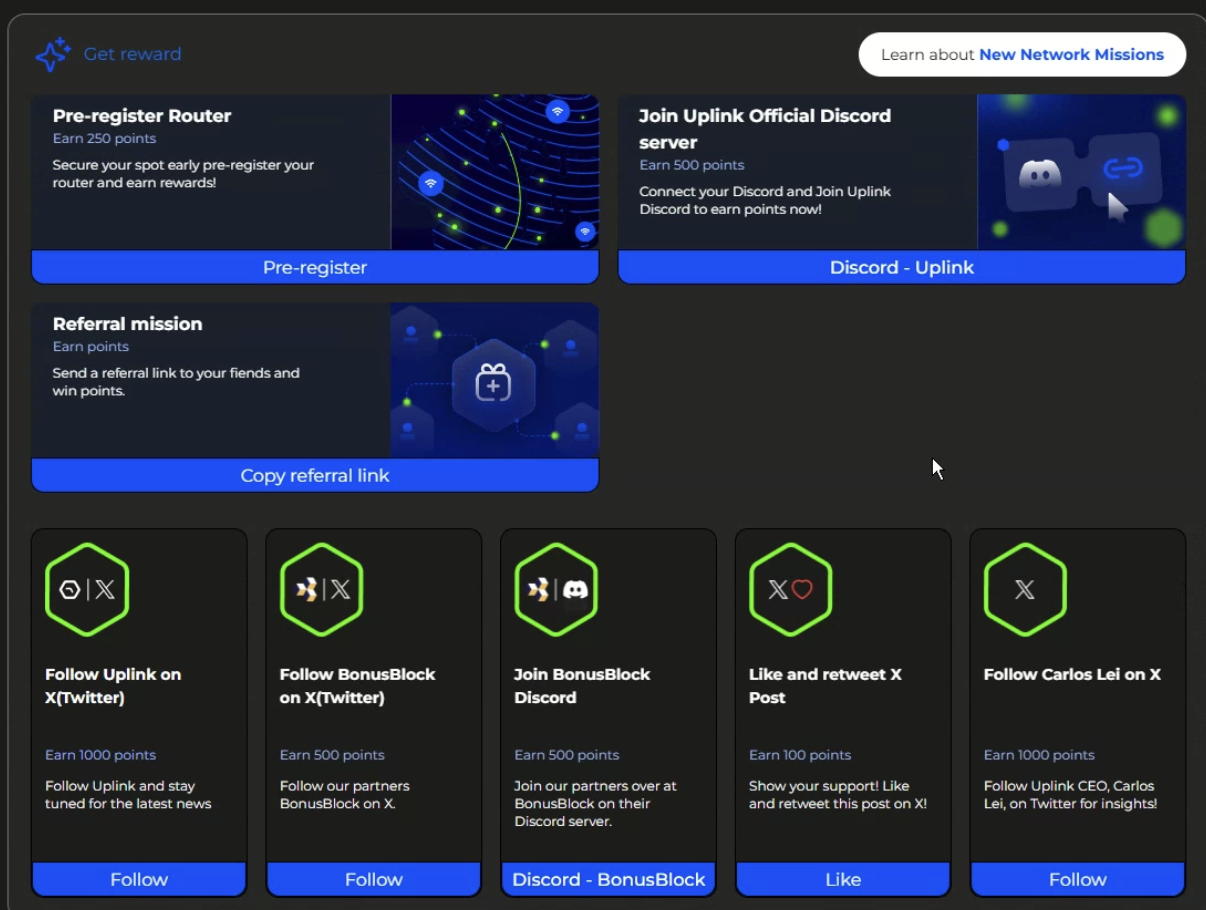Click Earn 100 points text
Viewport: 1206px width, 910px height.
point(800,755)
